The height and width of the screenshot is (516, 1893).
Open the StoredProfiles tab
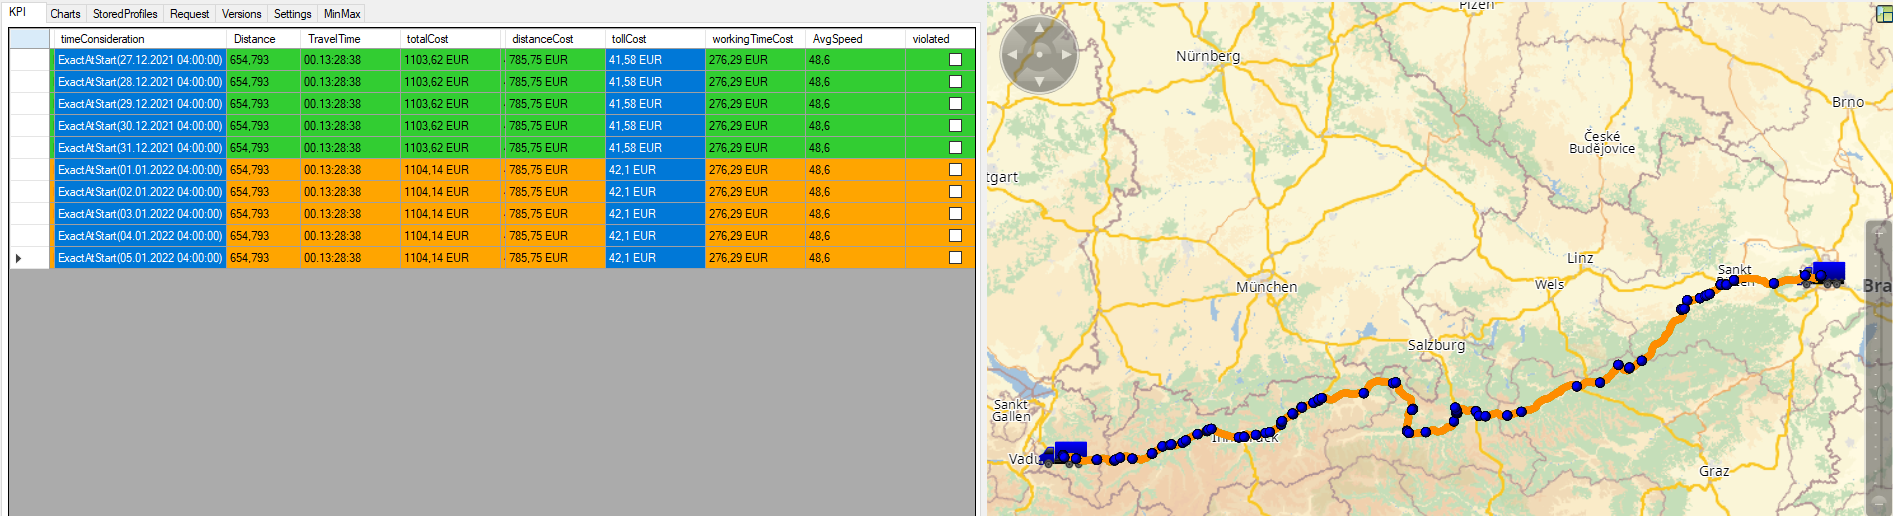[125, 14]
